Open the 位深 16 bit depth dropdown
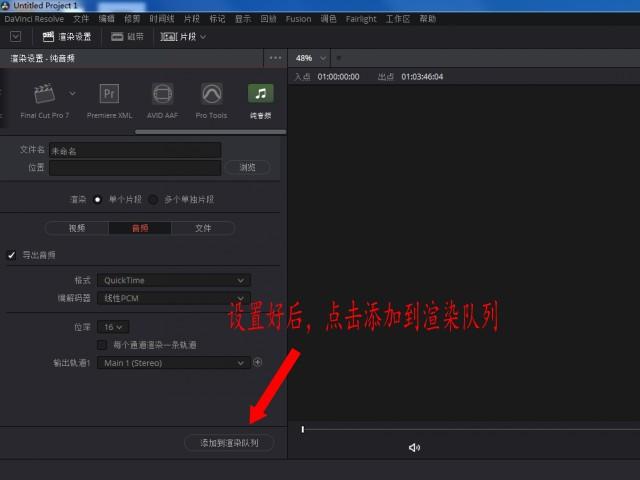 coord(113,327)
